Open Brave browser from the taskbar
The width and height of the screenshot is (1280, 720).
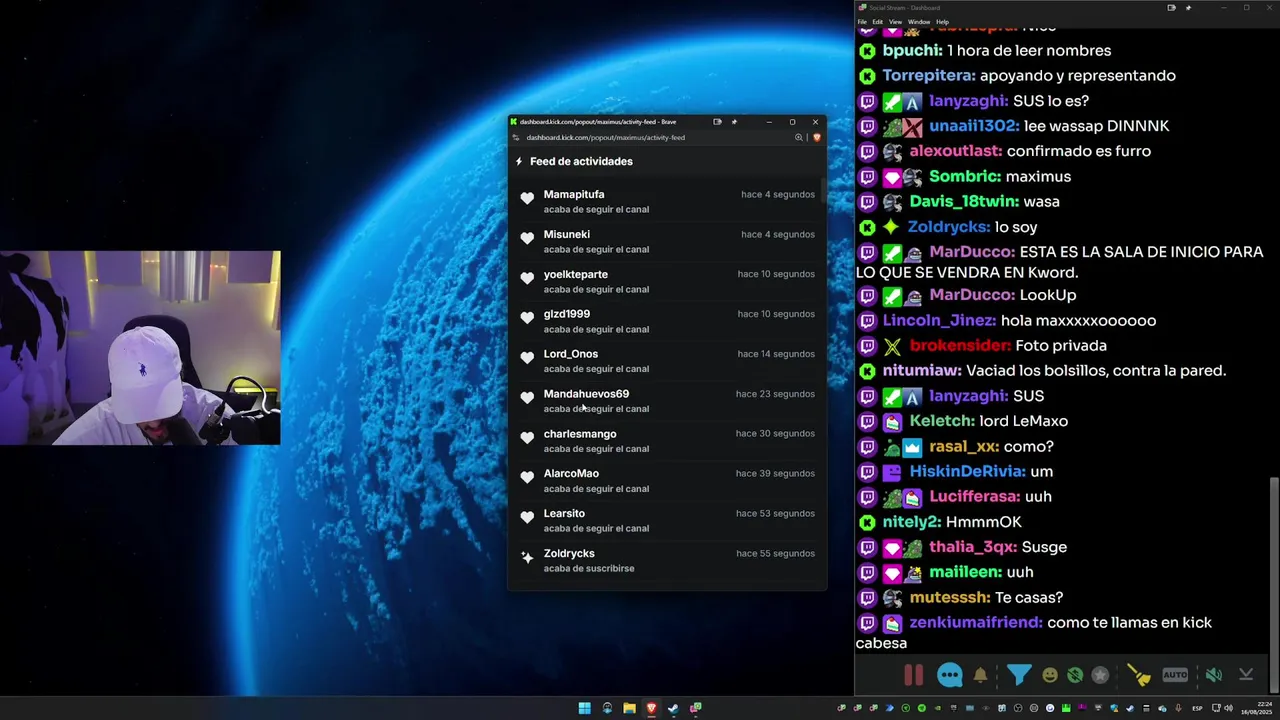pyautogui.click(x=651, y=708)
